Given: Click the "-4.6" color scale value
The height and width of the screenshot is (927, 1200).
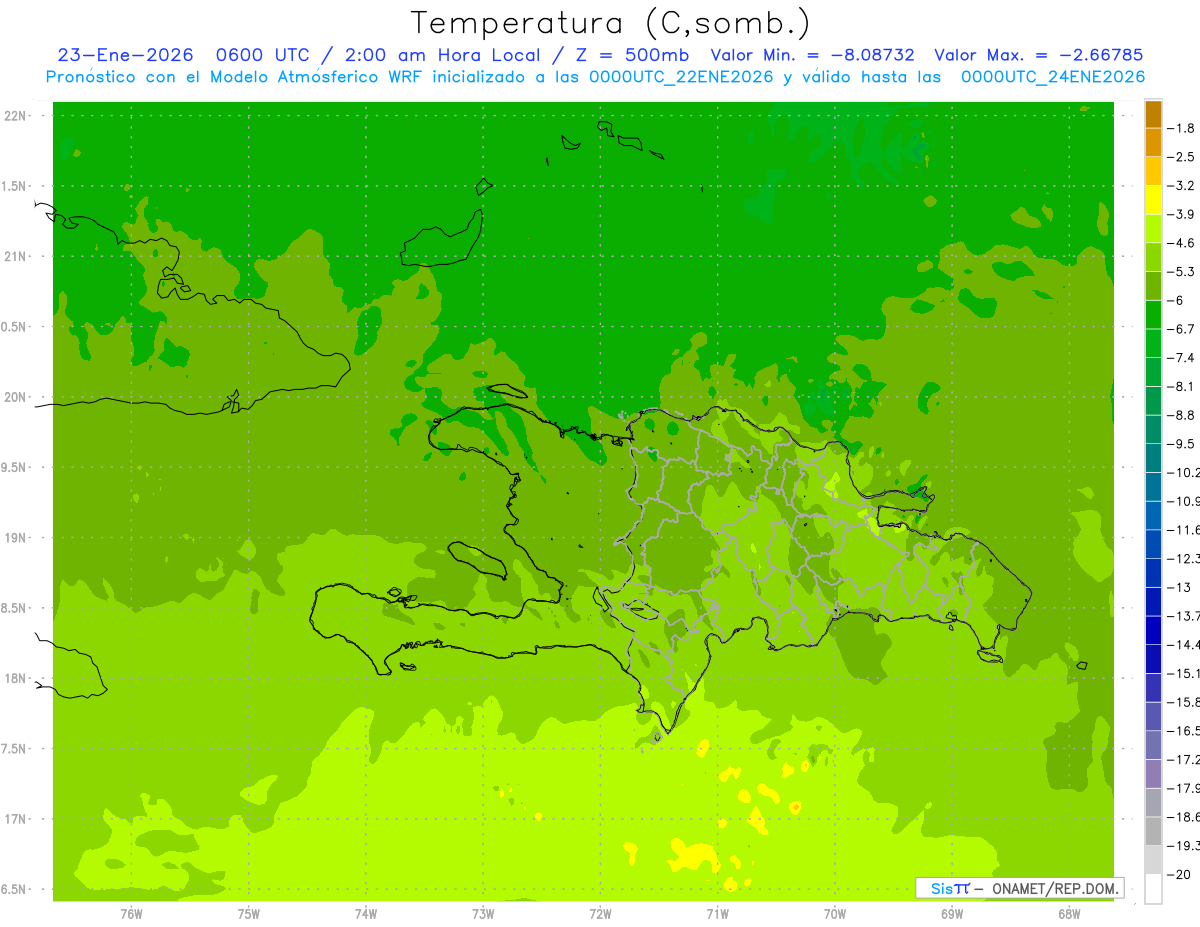Looking at the screenshot, I should pyautogui.click(x=1183, y=243).
